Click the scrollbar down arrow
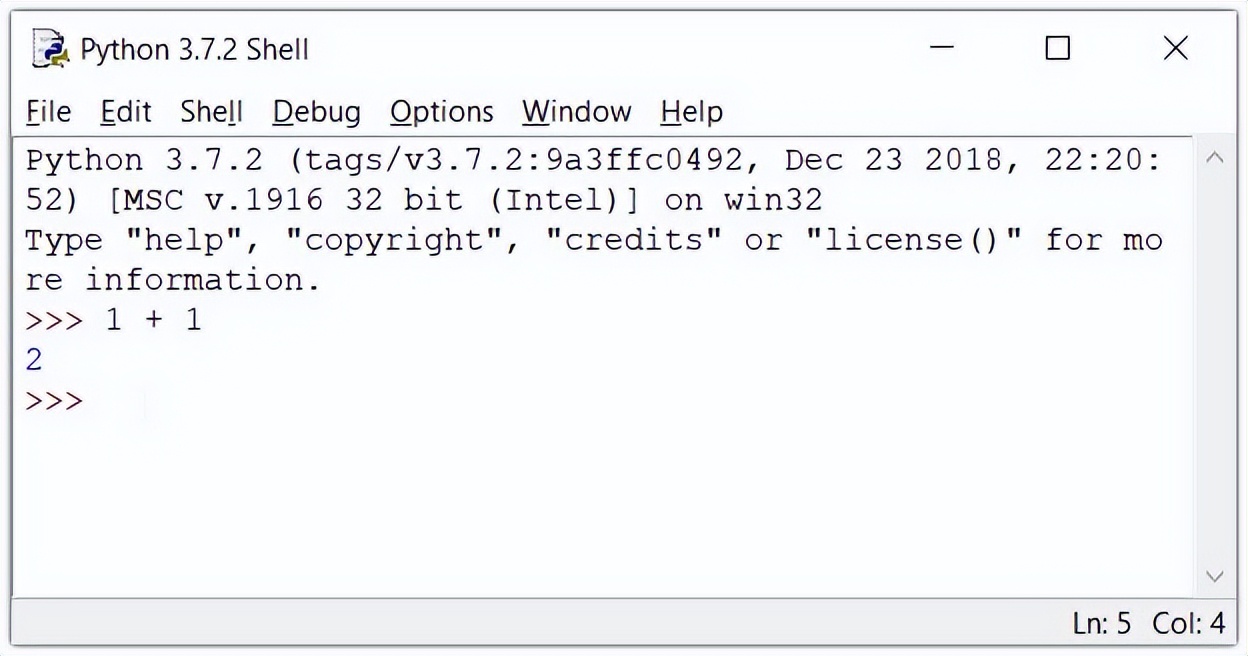The image size is (1248, 656). (x=1215, y=576)
